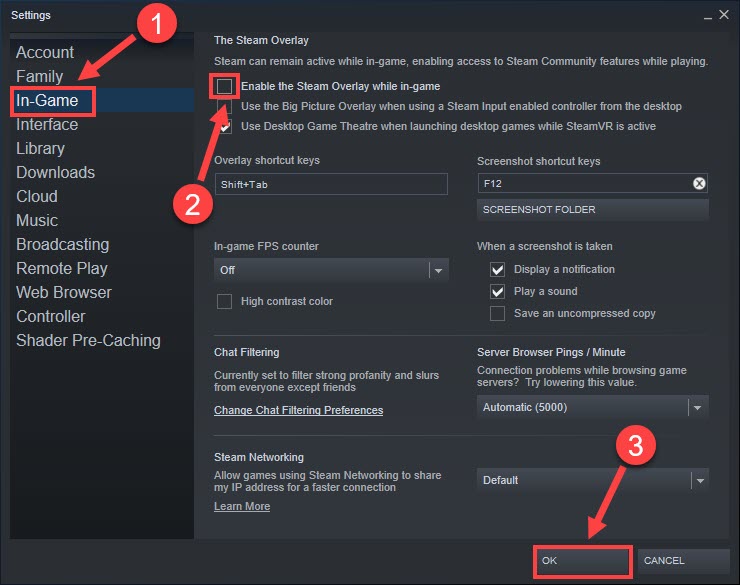Follow the Learn More link
Image resolution: width=740 pixels, height=585 pixels.
242,507
